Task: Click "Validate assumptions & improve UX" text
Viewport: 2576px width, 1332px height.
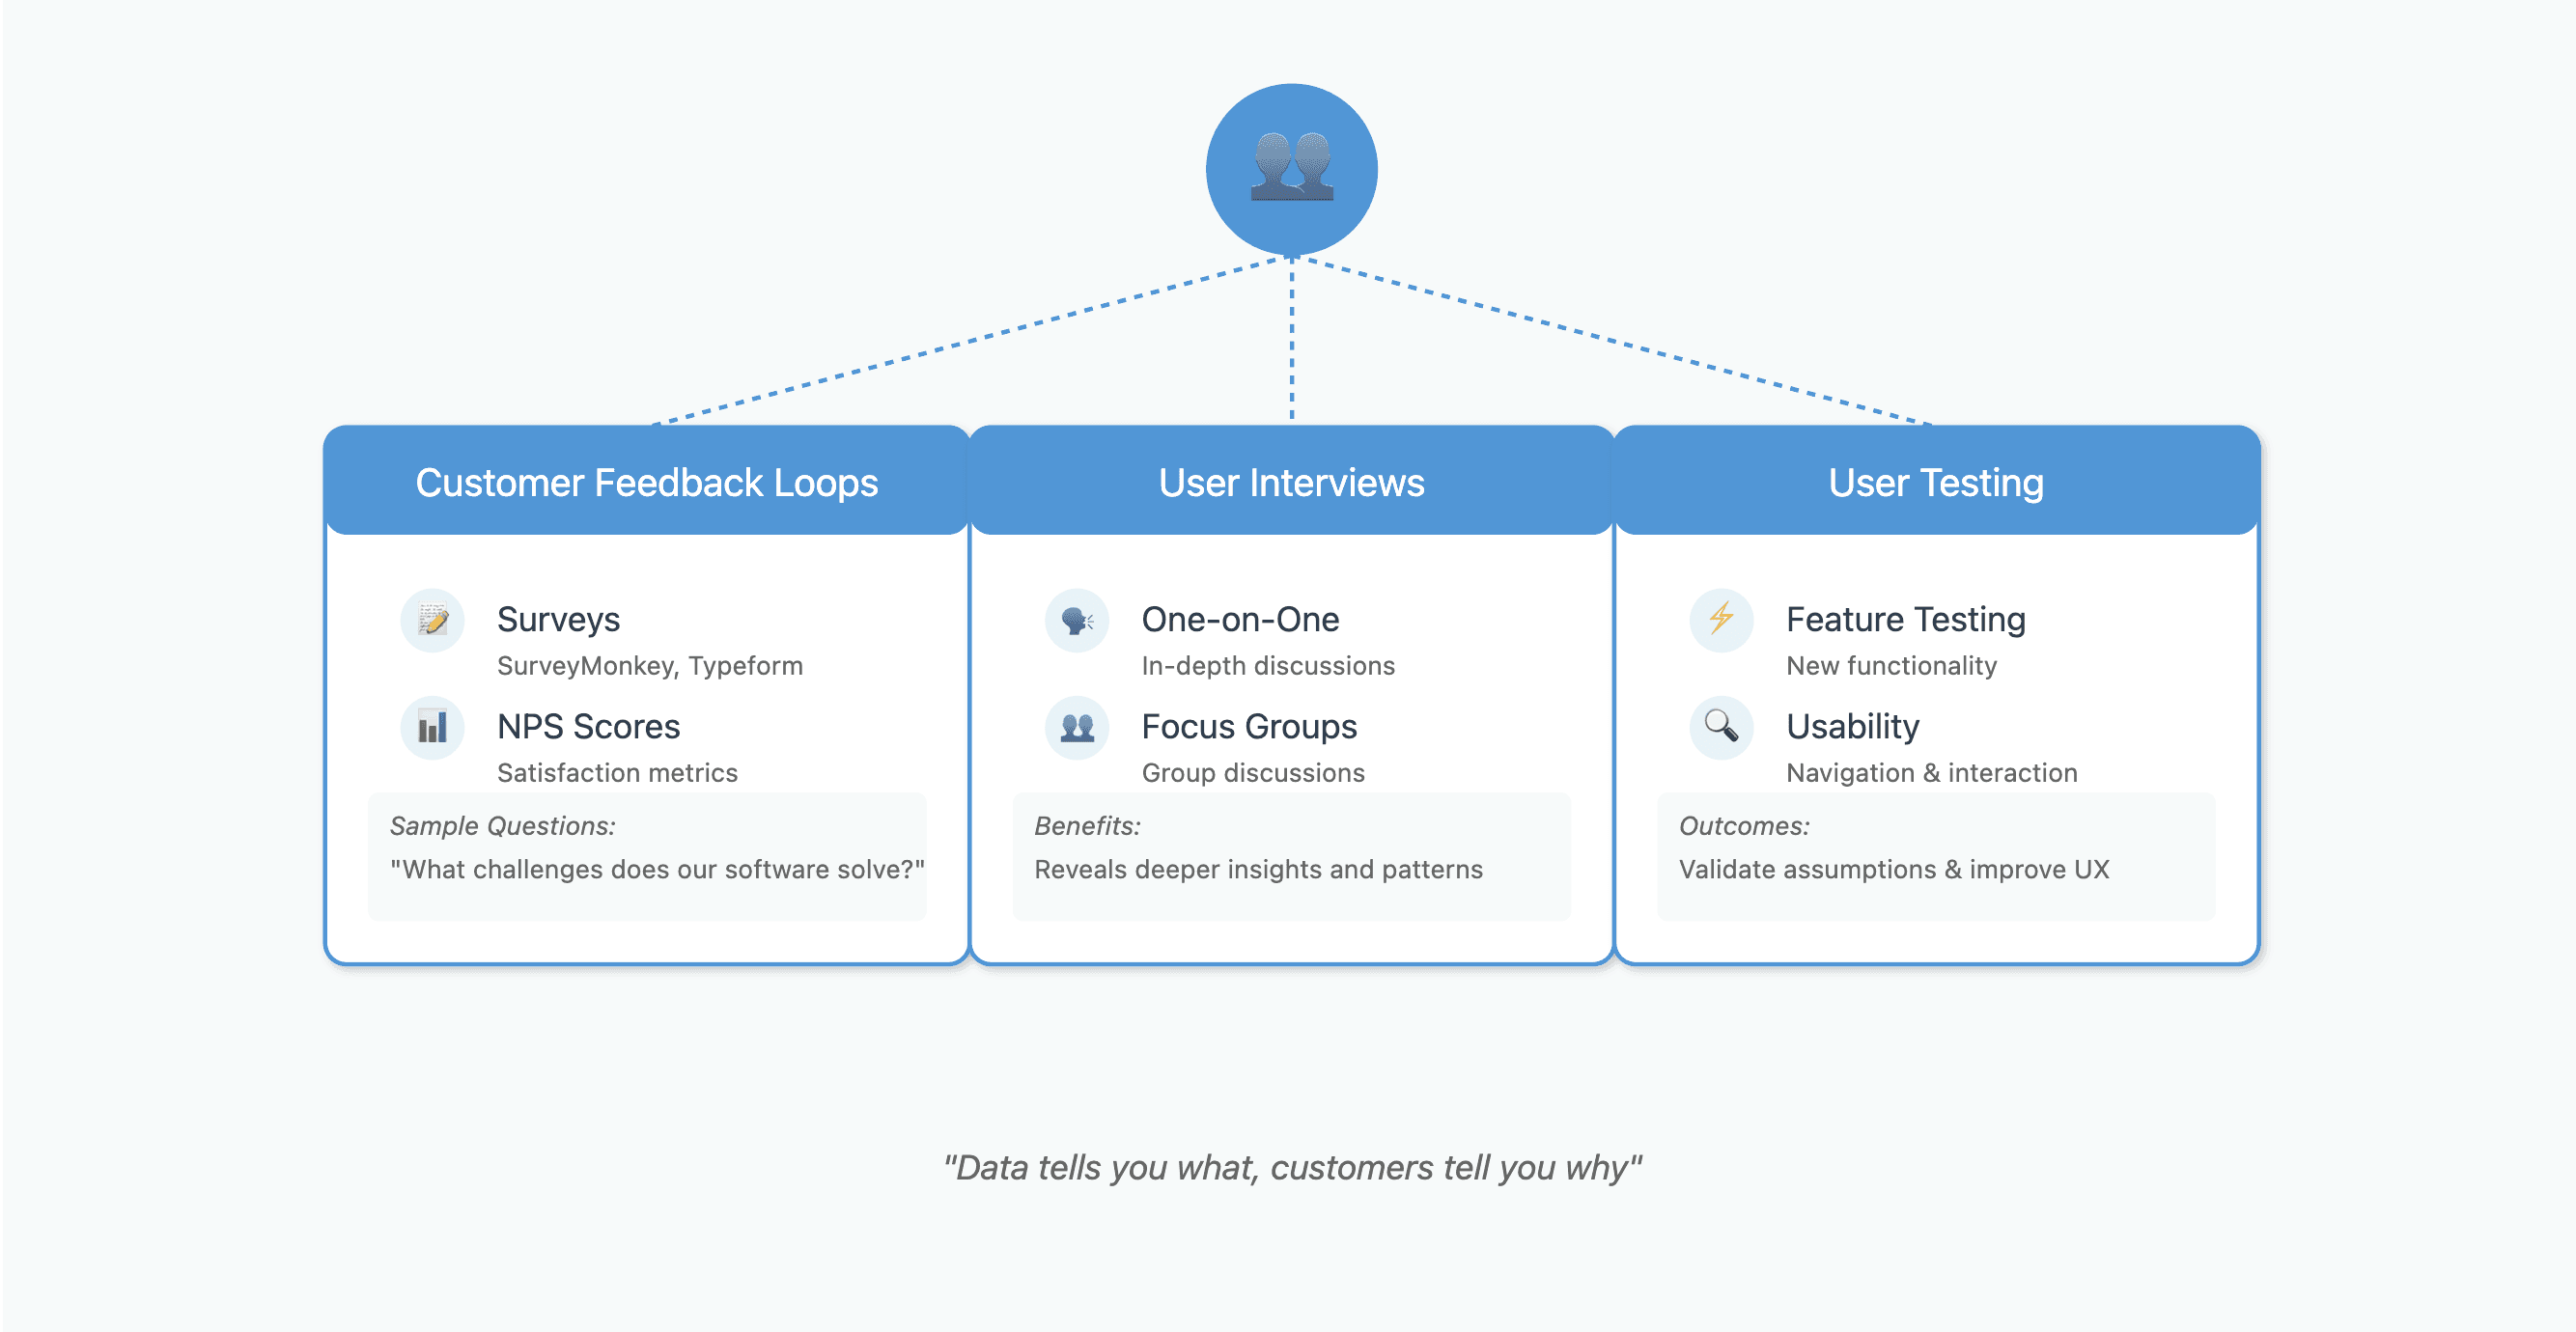Action: 1894,869
